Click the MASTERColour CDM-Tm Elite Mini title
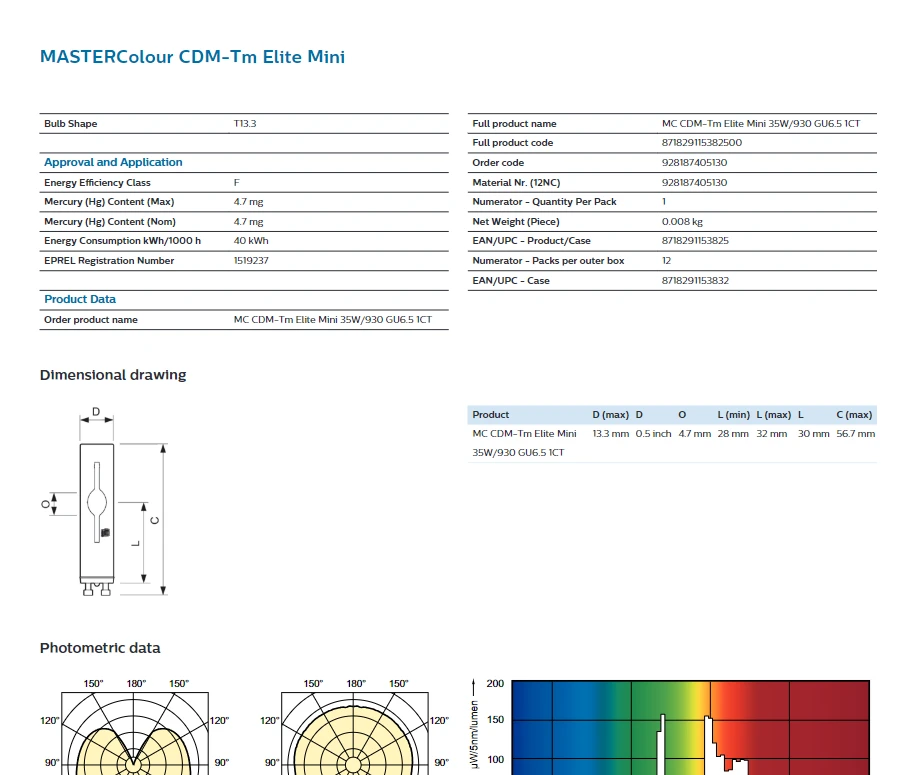The image size is (922, 775). coord(192,57)
